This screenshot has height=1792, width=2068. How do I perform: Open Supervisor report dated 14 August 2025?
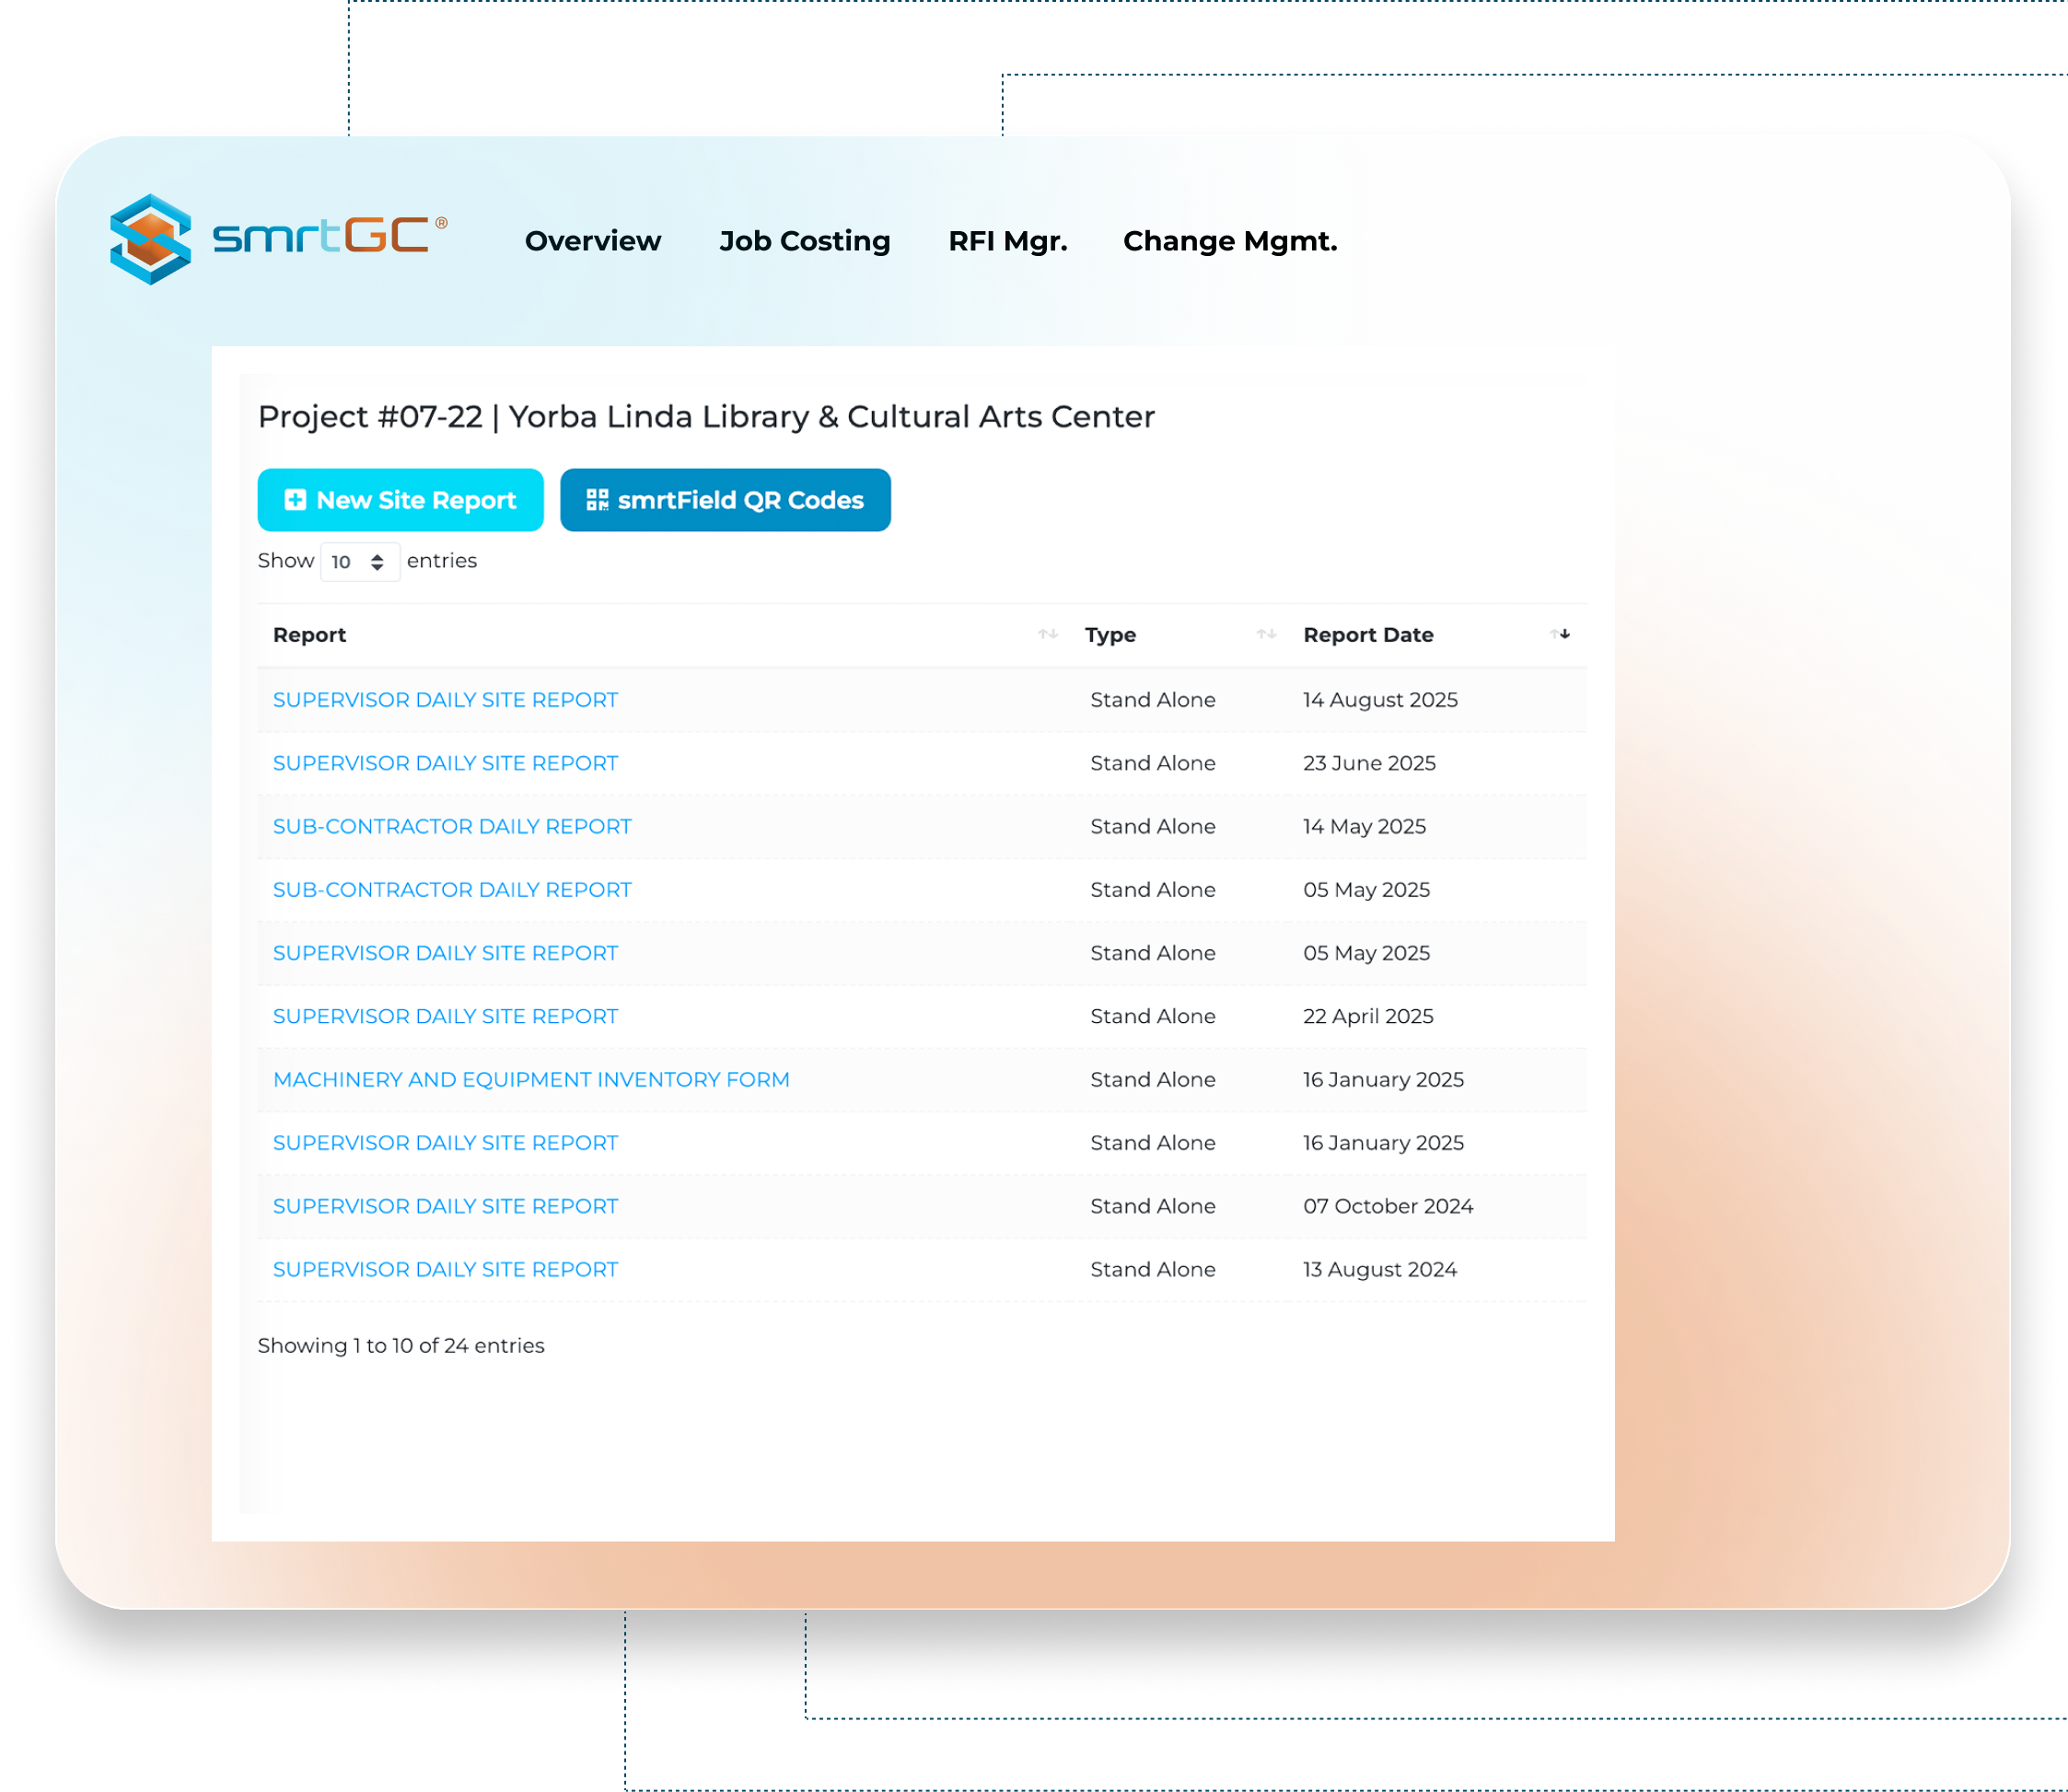pyautogui.click(x=445, y=700)
